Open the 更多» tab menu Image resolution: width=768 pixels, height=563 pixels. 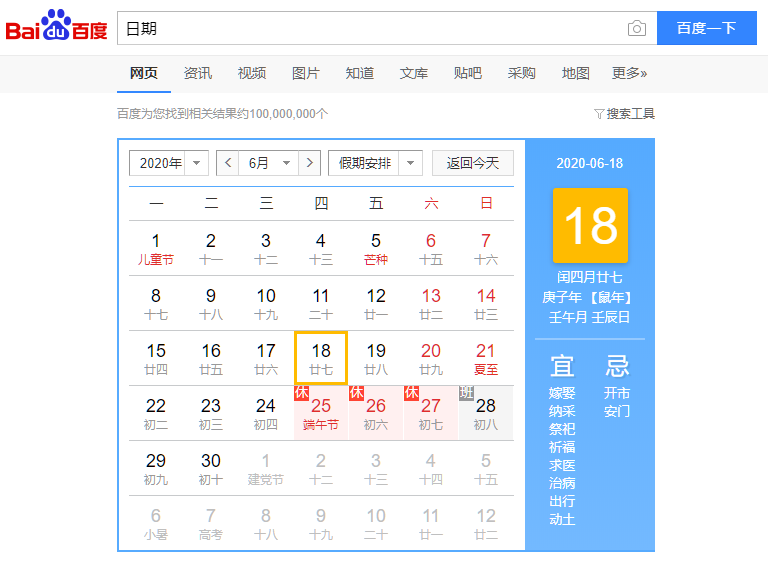tap(629, 73)
